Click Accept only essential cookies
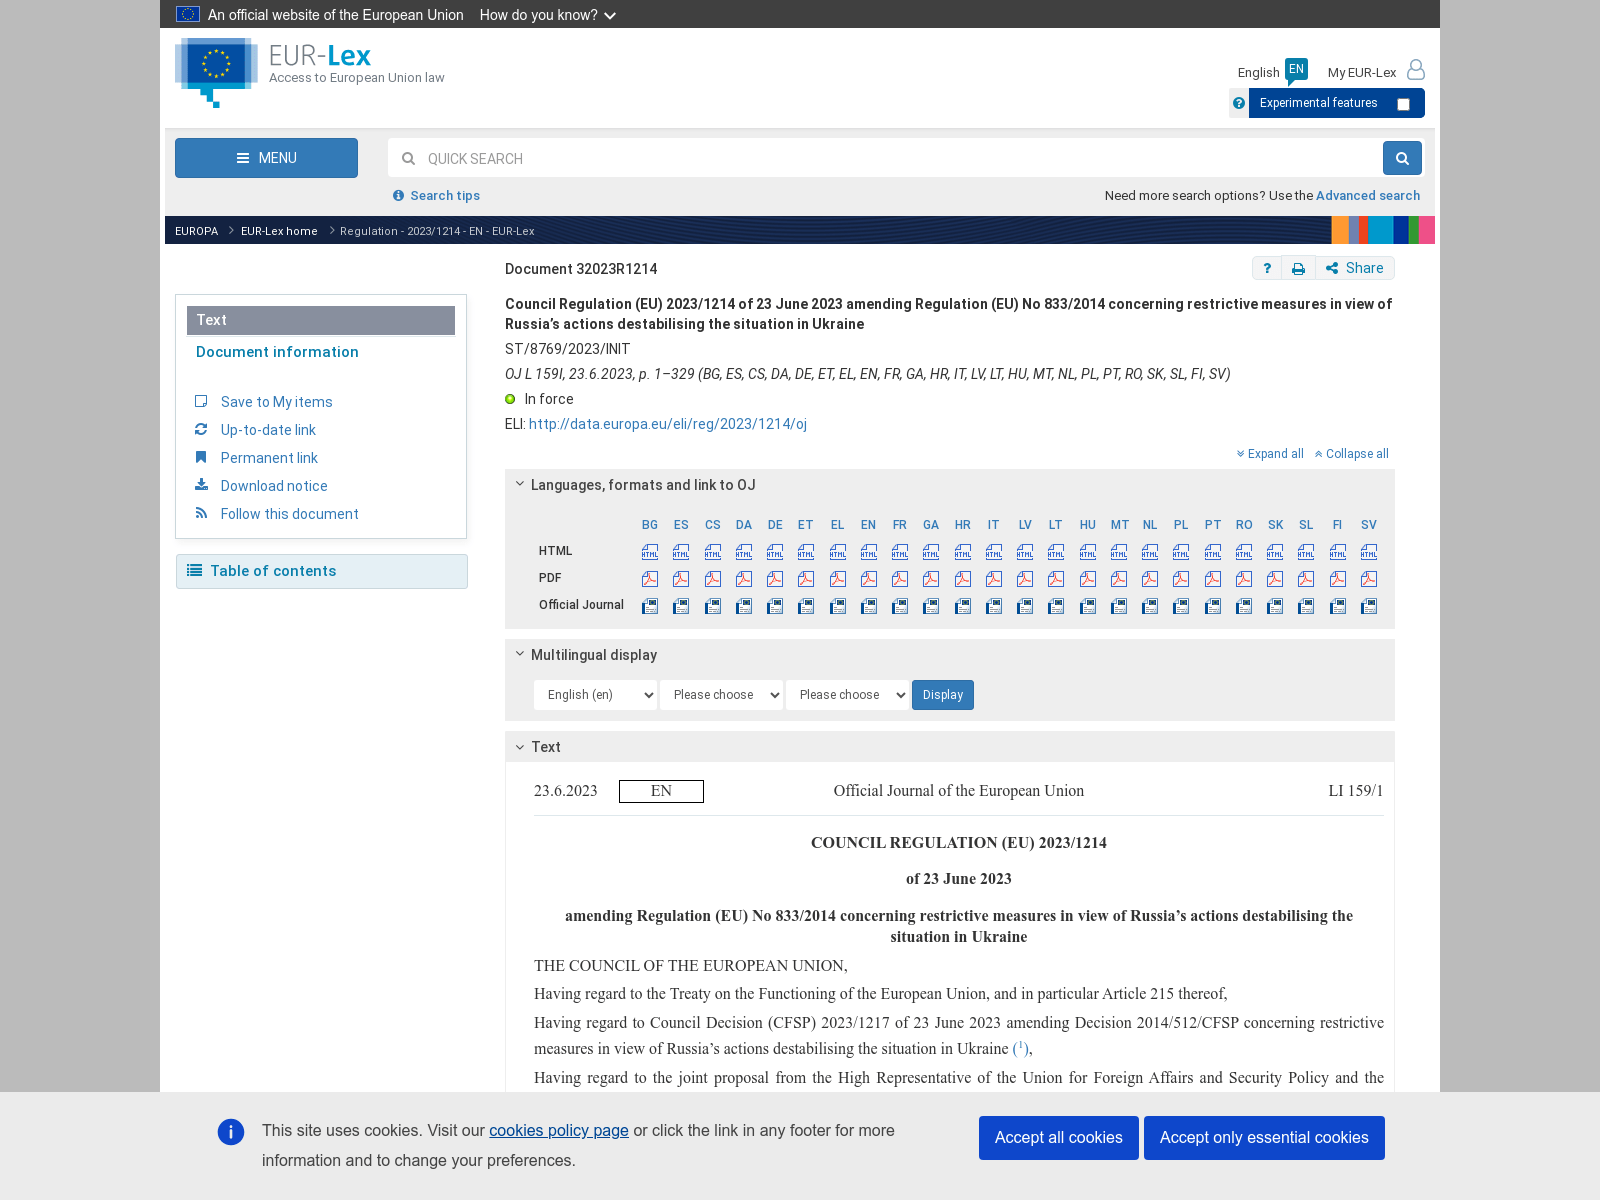 click(x=1264, y=1138)
